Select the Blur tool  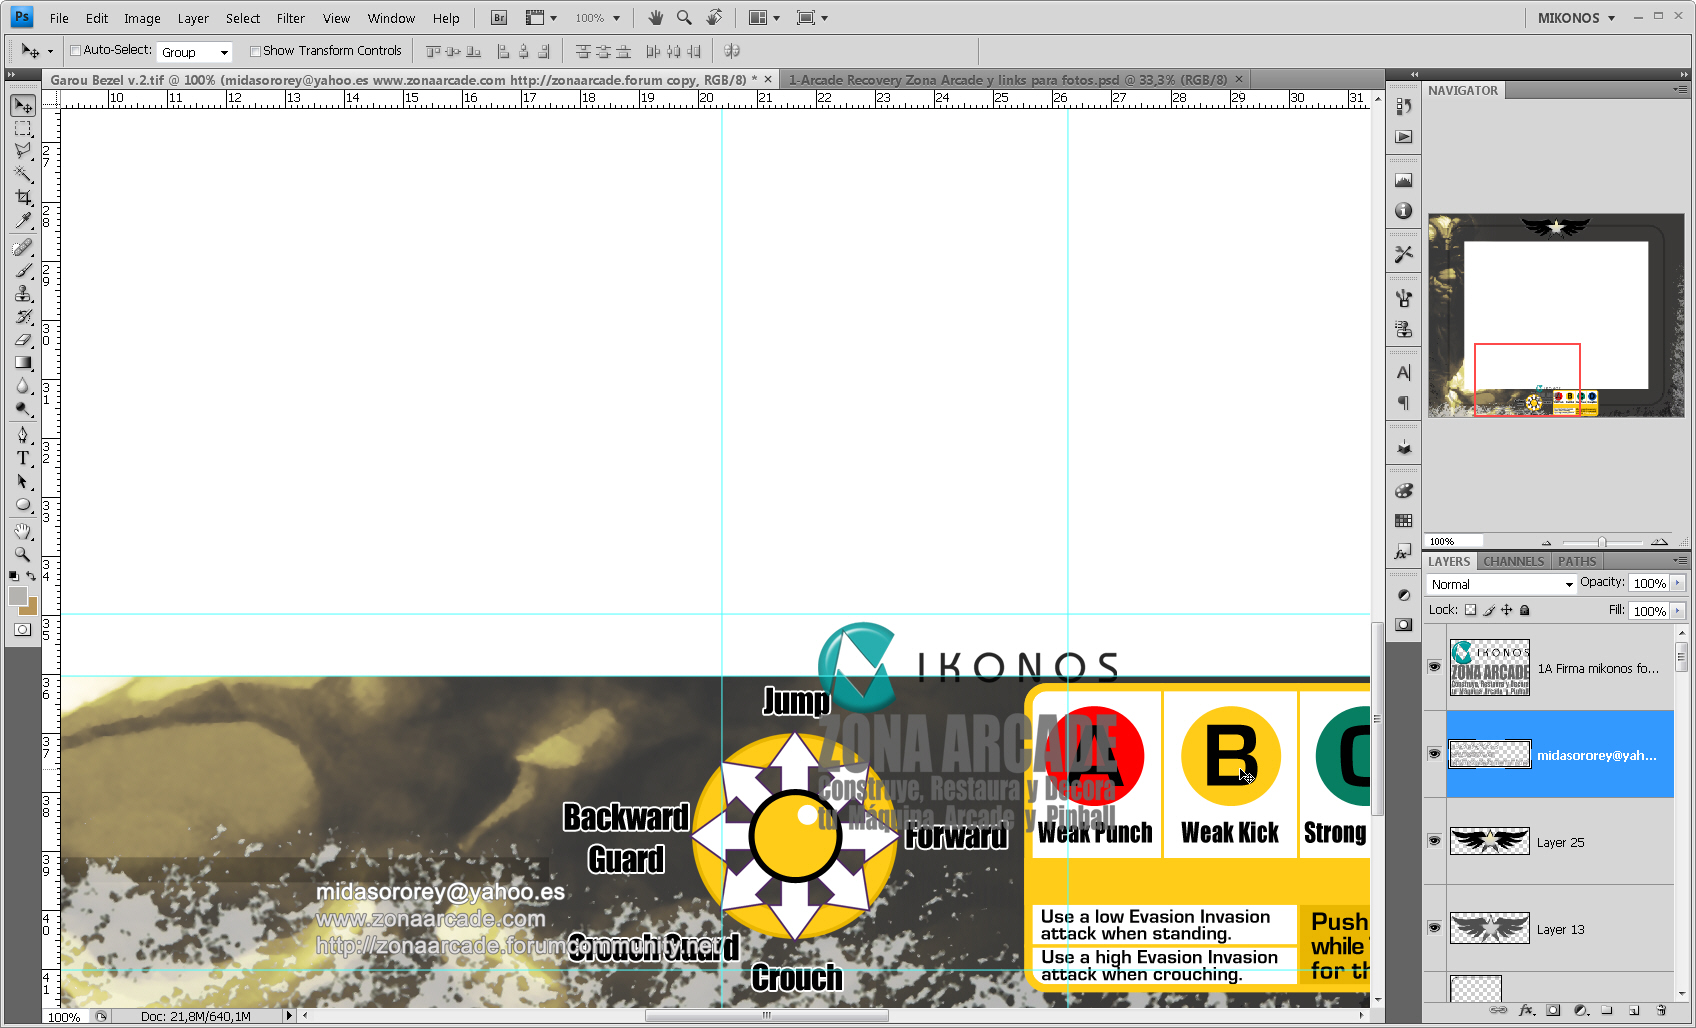(23, 385)
